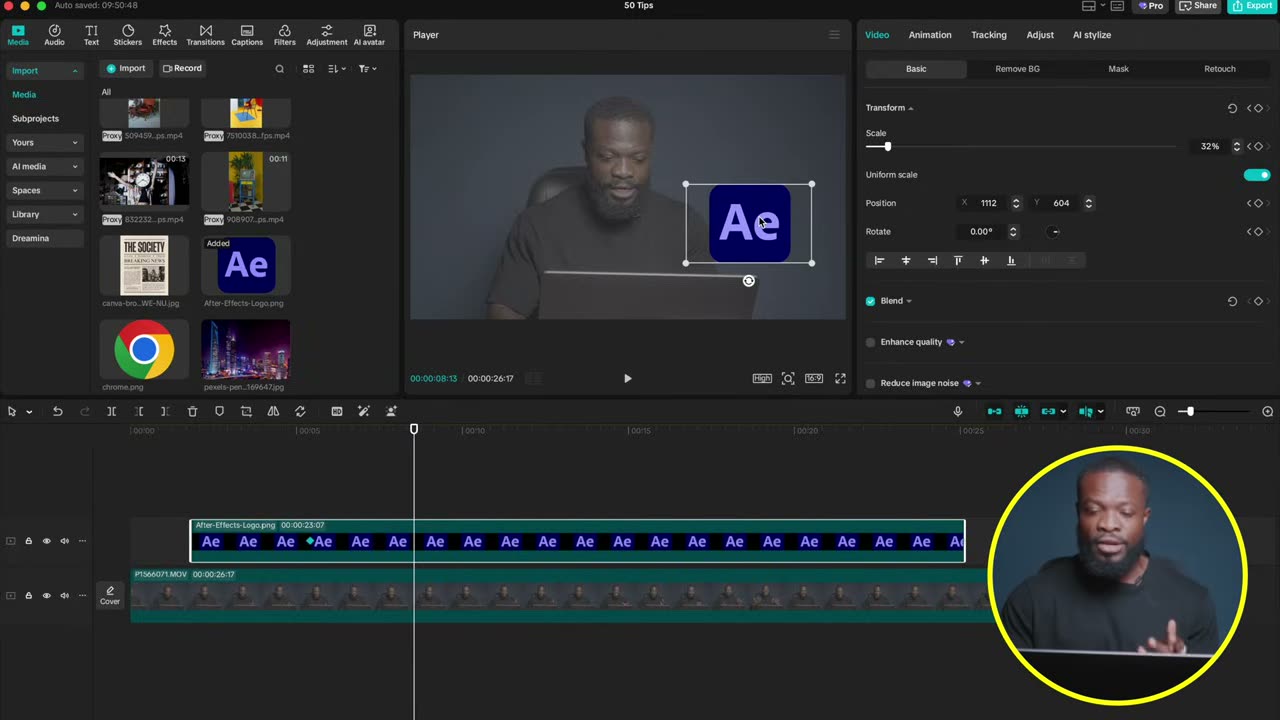The width and height of the screenshot is (1280, 720).
Task: Click the Rotate dial control
Action: pyautogui.click(x=1054, y=232)
